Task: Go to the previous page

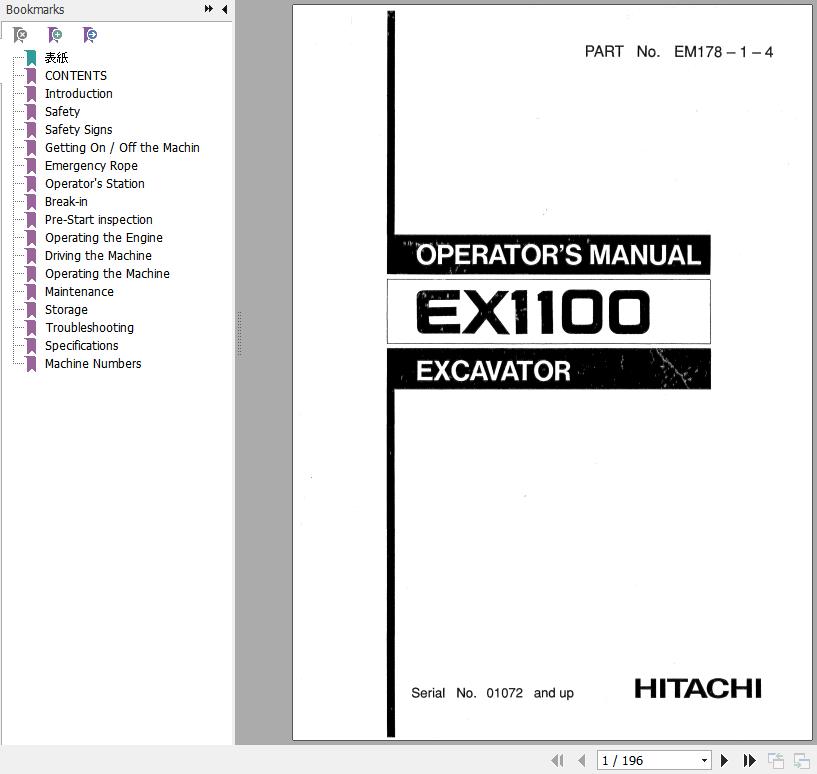Action: 581,760
